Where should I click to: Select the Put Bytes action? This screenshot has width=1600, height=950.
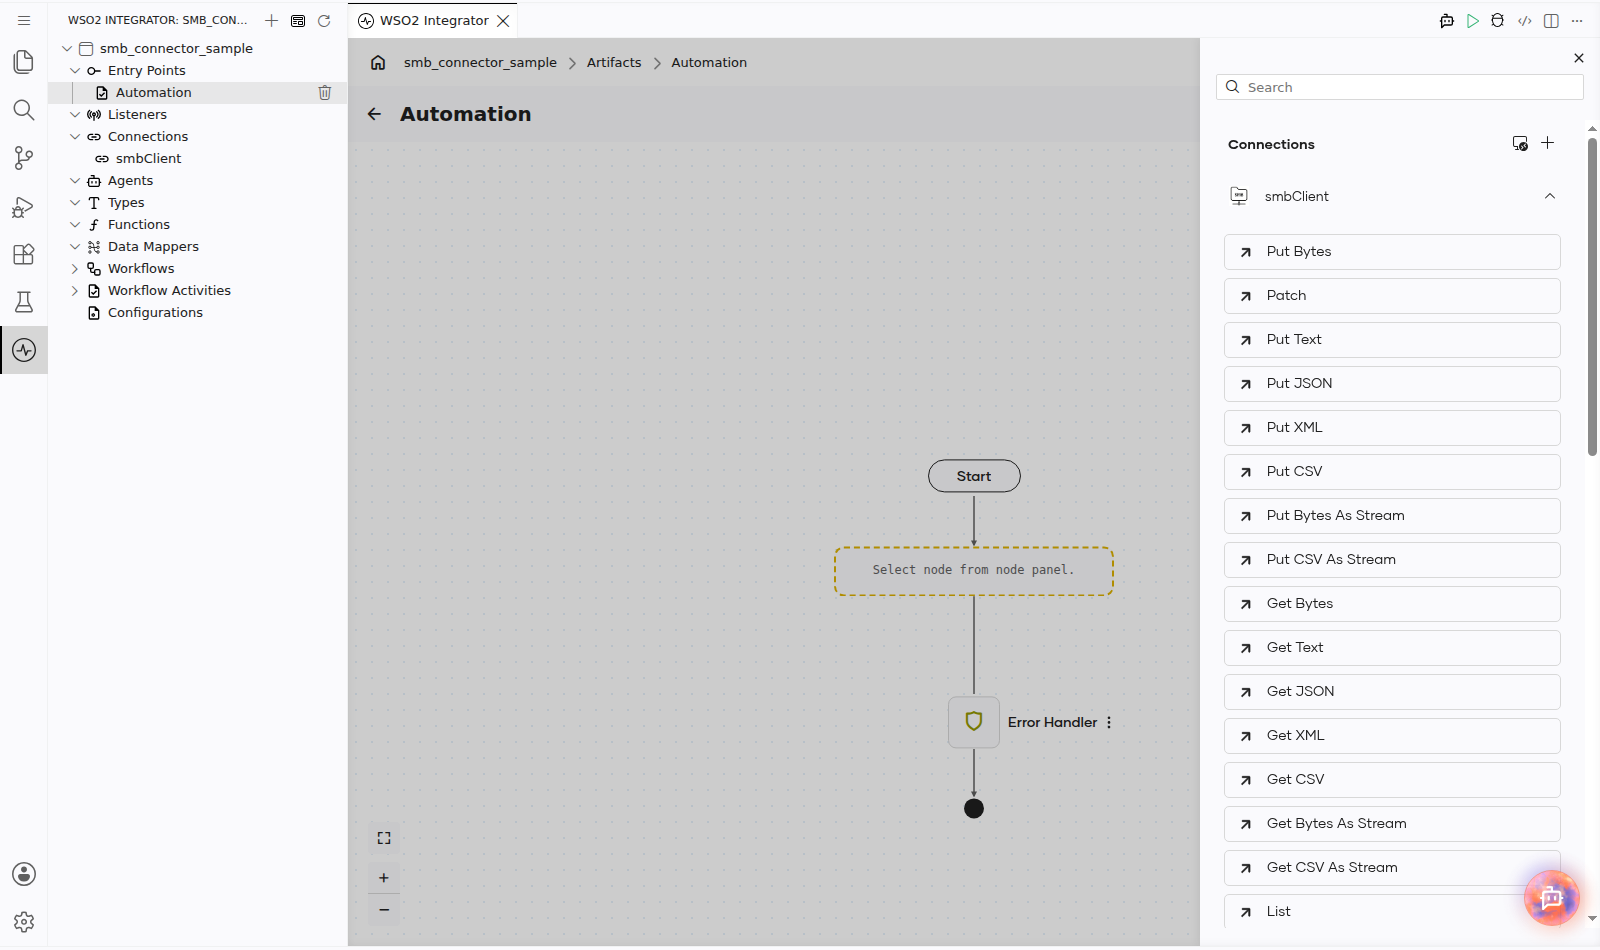[x=1392, y=252]
